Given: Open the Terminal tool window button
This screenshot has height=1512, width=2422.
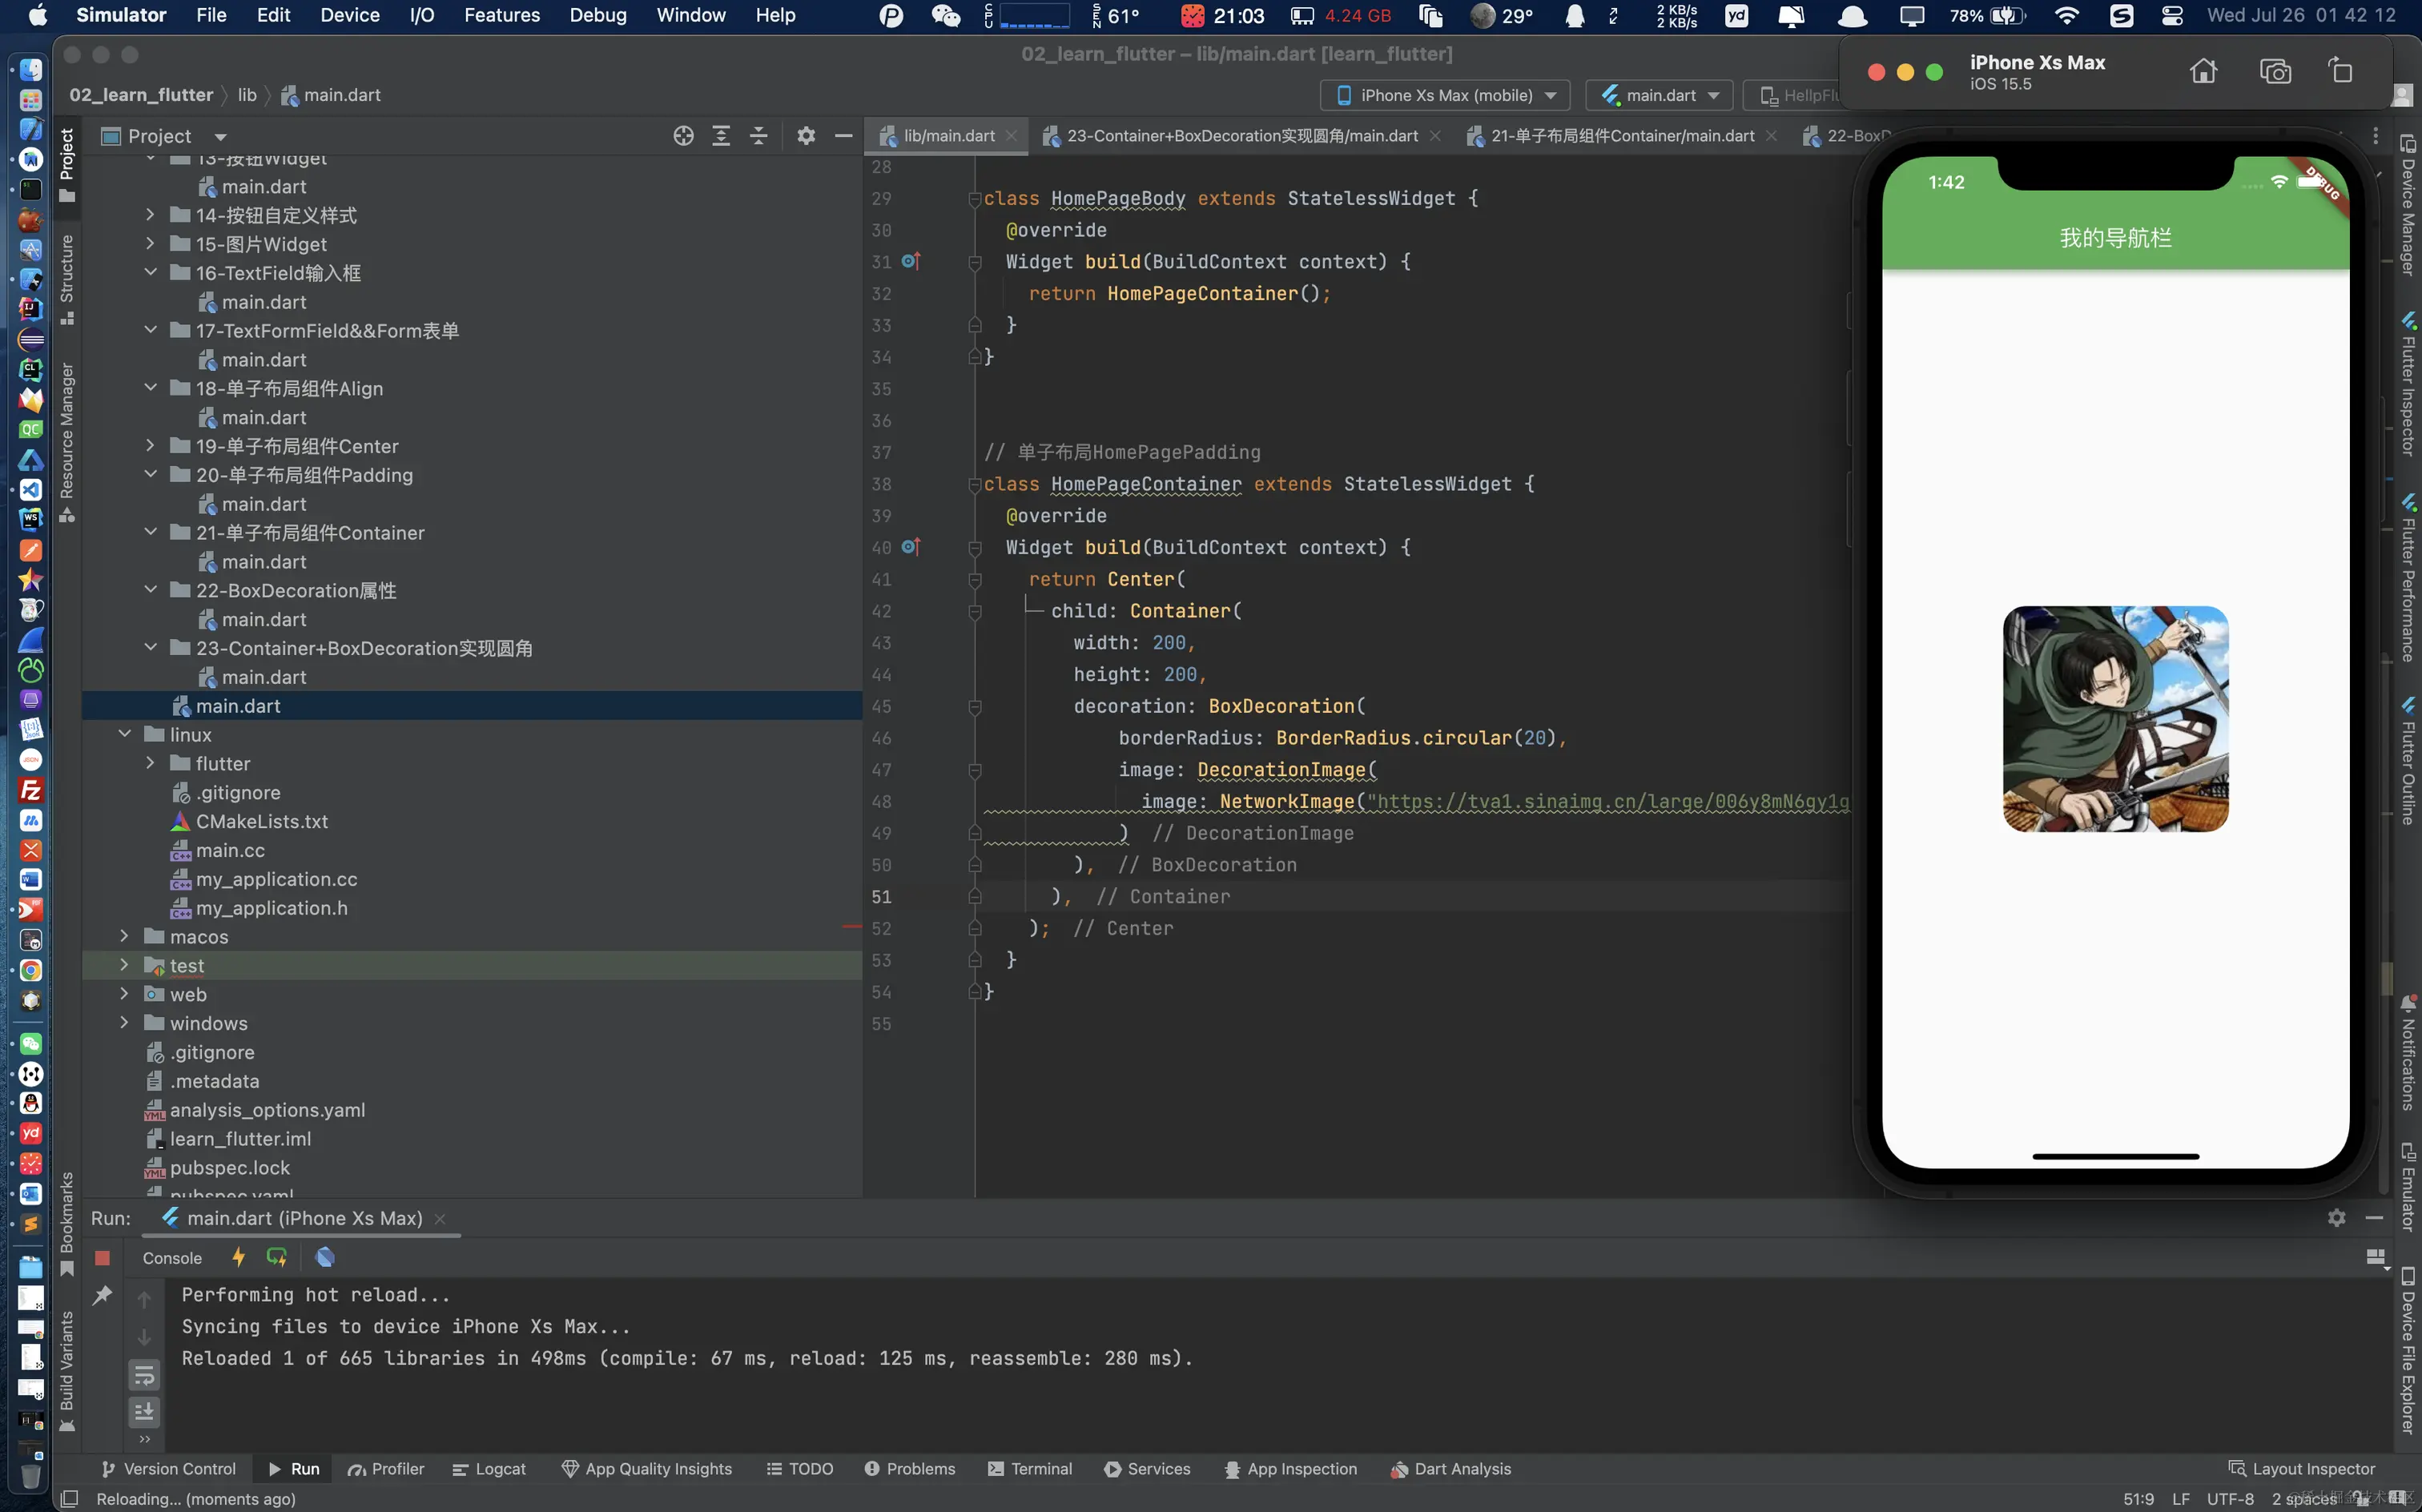Looking at the screenshot, I should (1029, 1469).
